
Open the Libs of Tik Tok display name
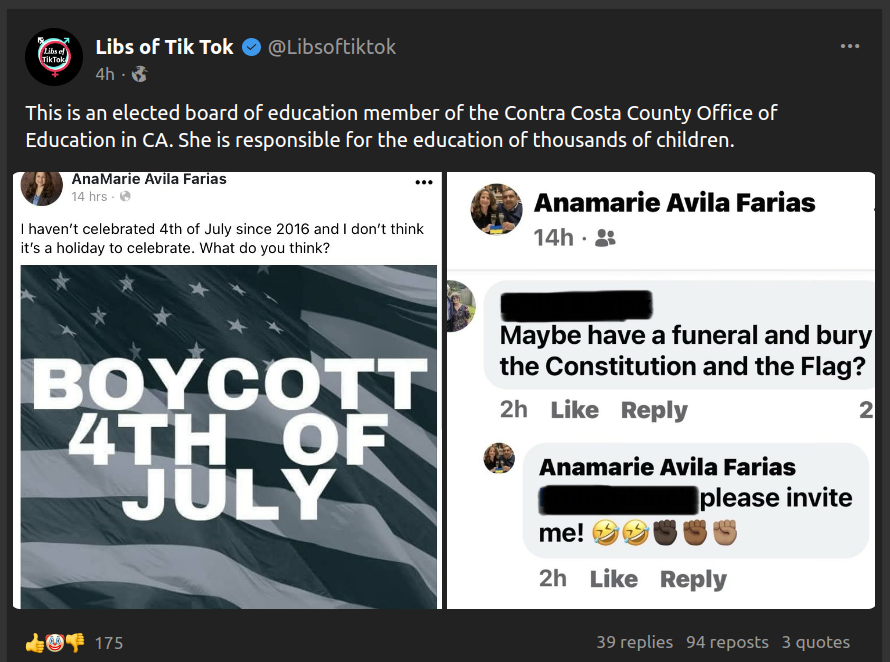point(164,47)
